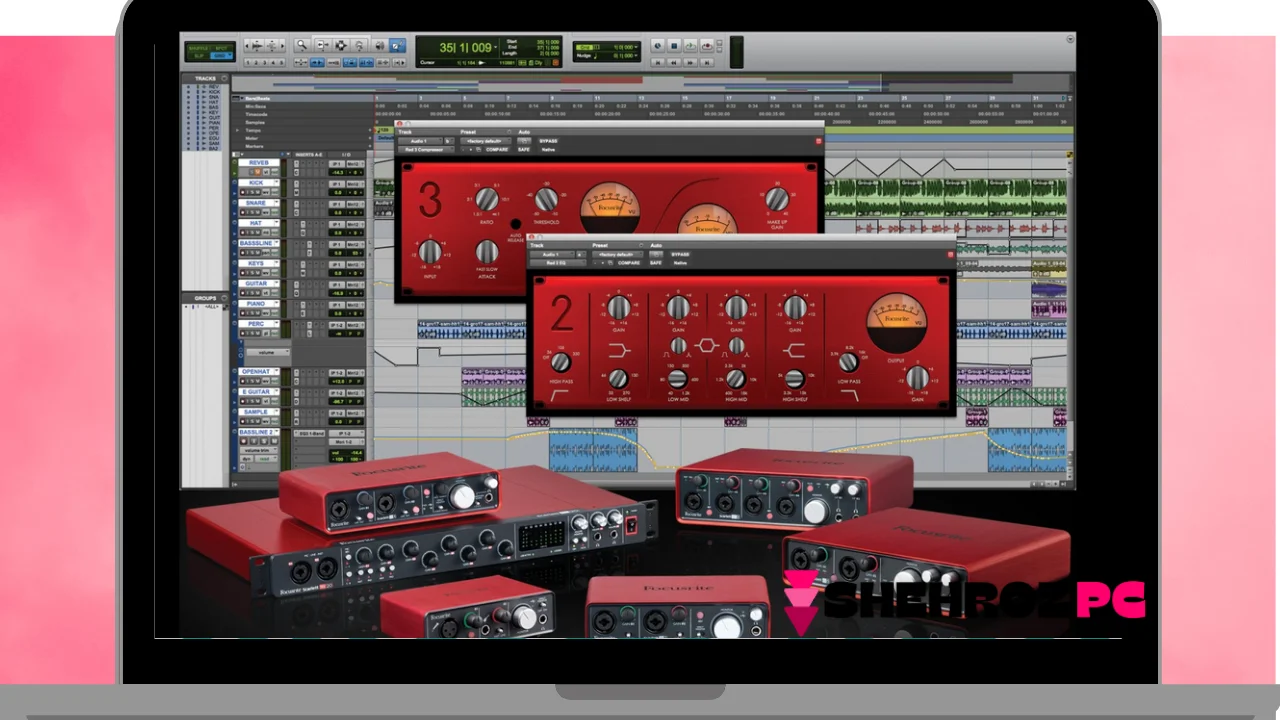This screenshot has height=720, width=1280.
Task: Open the volume view selector under PERC
Action: click(267, 352)
